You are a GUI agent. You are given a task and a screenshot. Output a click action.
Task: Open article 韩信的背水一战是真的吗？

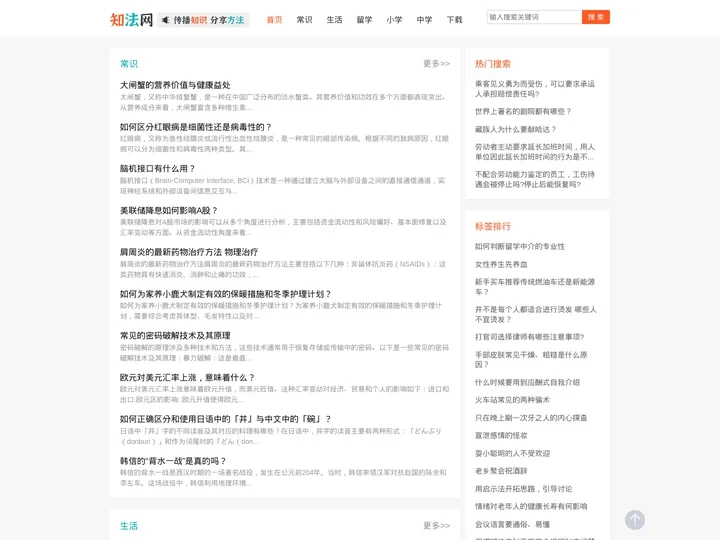(x=173, y=461)
